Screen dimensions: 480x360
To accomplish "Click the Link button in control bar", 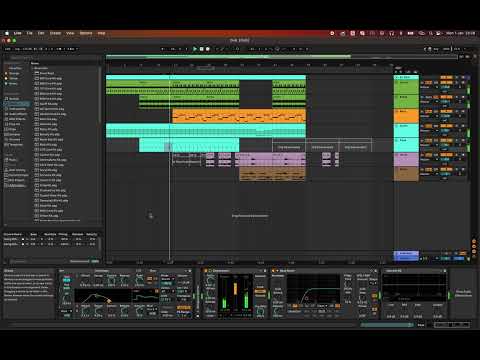I will 8,49.
